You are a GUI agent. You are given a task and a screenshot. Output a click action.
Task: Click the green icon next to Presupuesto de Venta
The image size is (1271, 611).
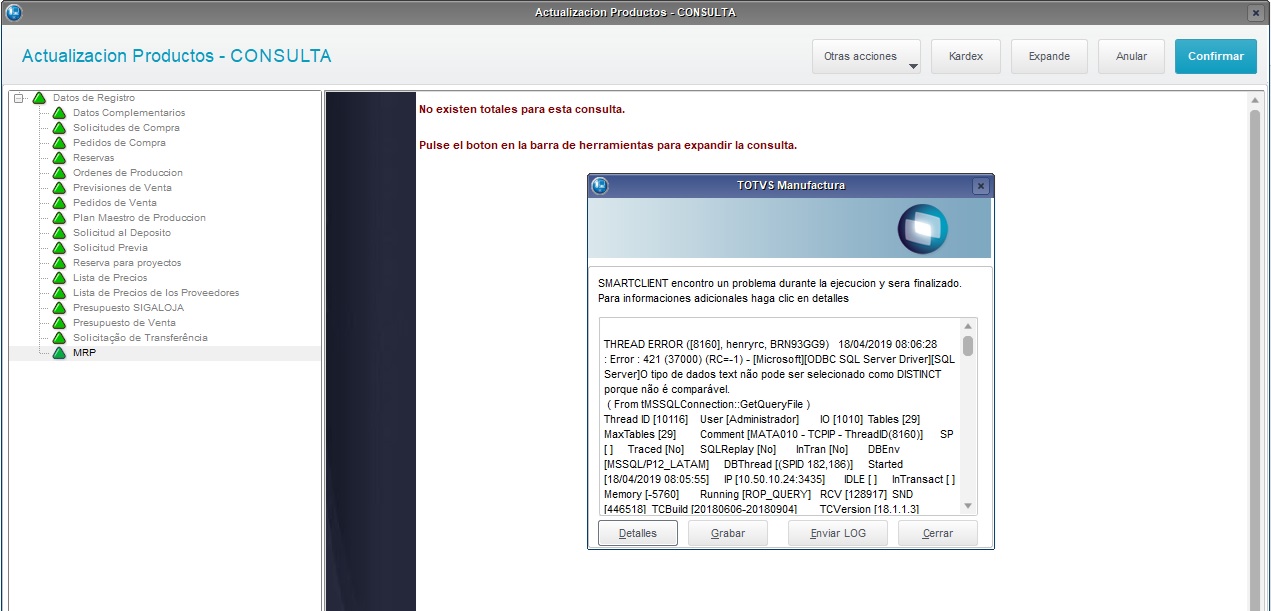(x=59, y=323)
